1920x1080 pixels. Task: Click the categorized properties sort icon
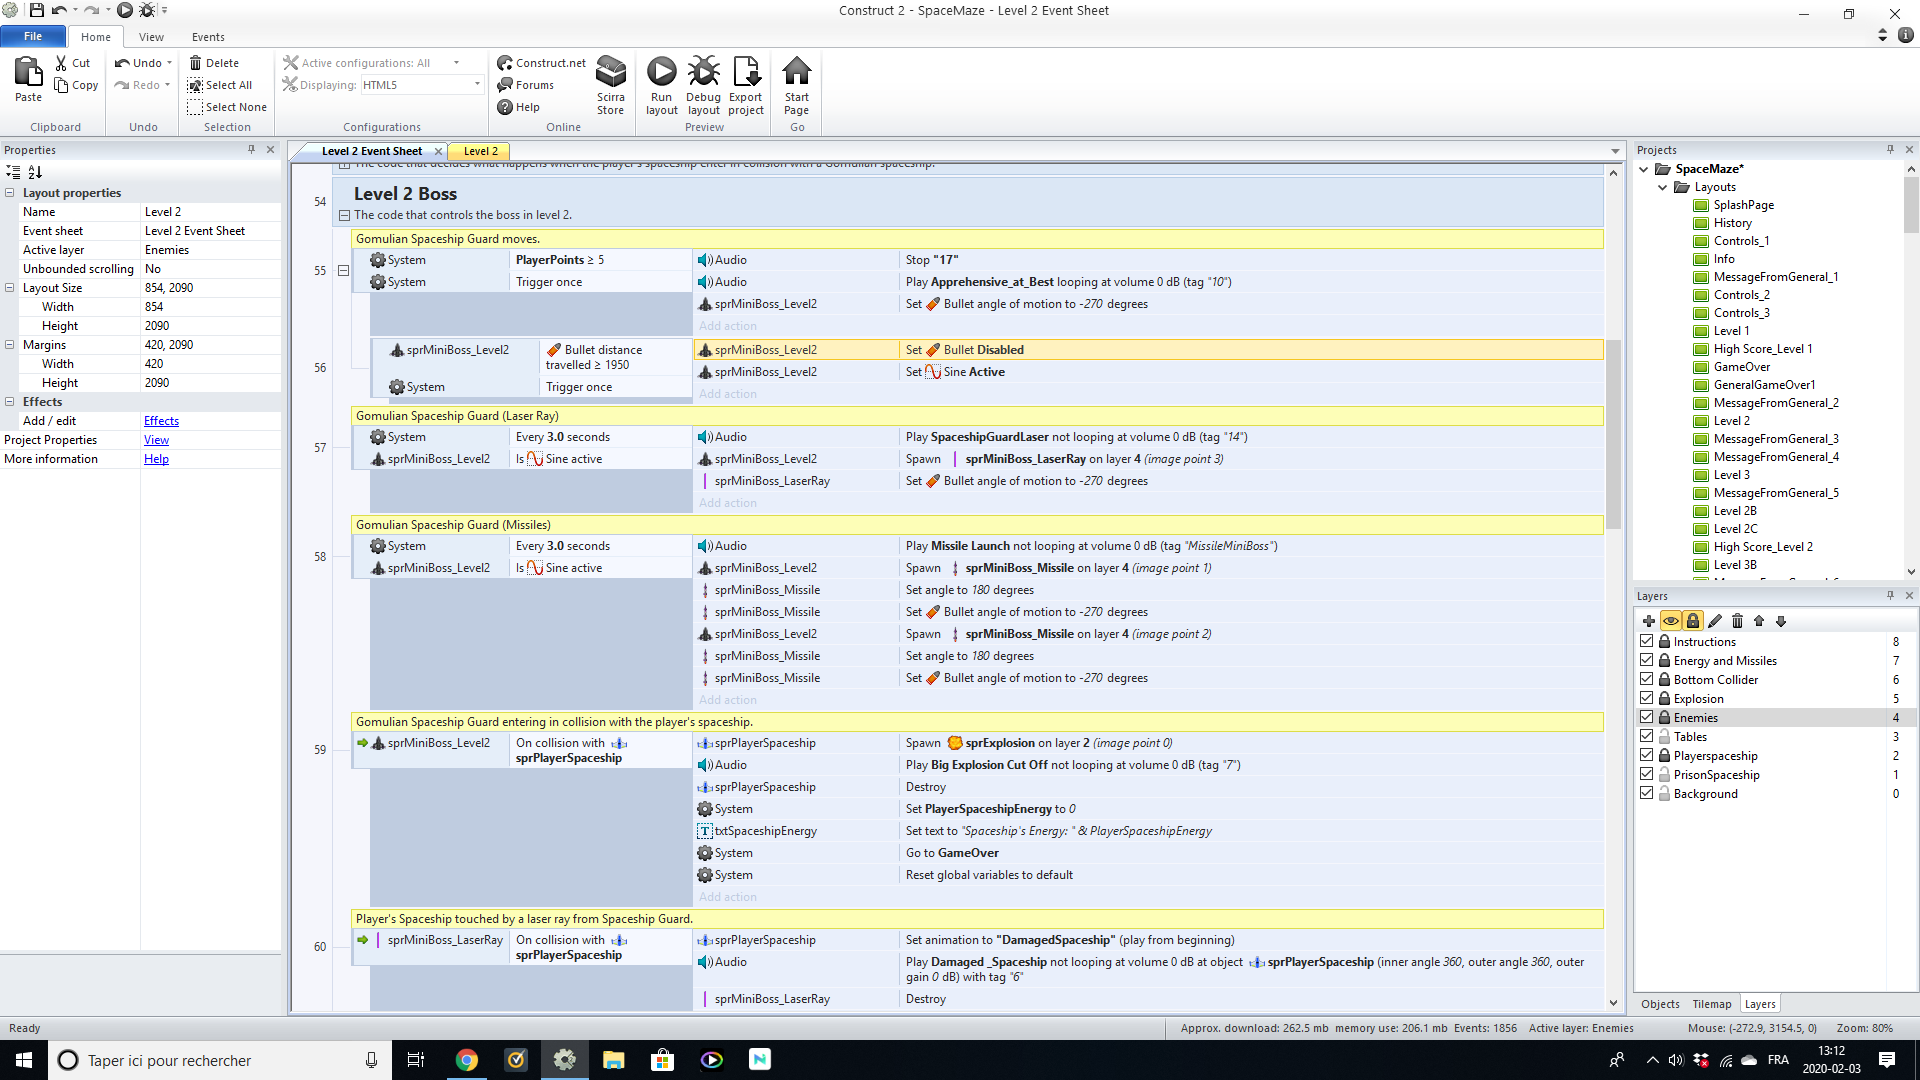tap(13, 172)
